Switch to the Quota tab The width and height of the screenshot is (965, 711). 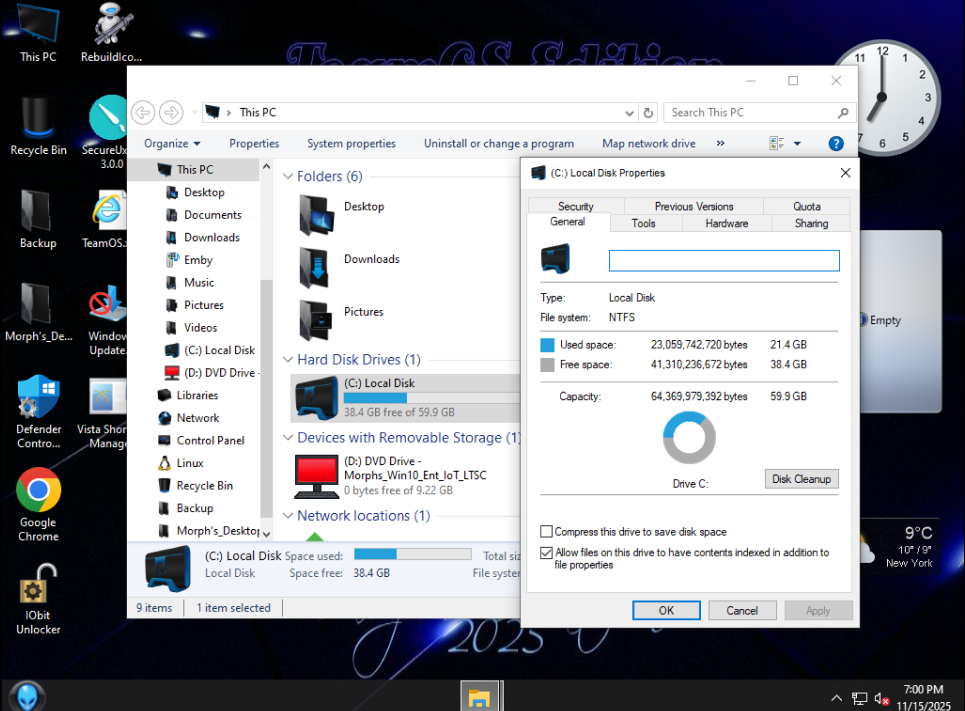point(806,206)
